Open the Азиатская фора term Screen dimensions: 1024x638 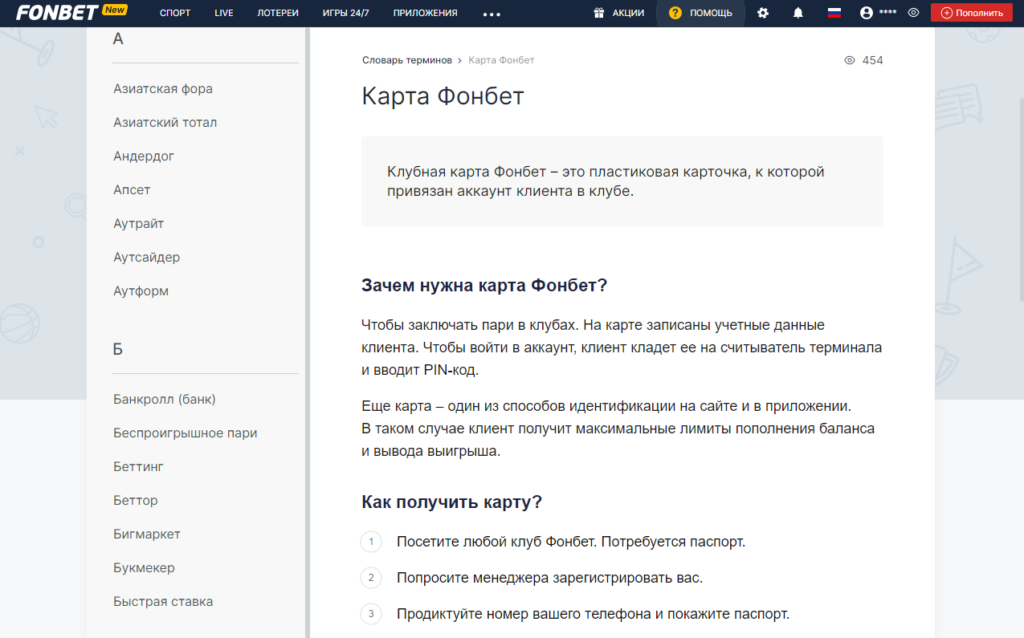pyautogui.click(x=163, y=89)
